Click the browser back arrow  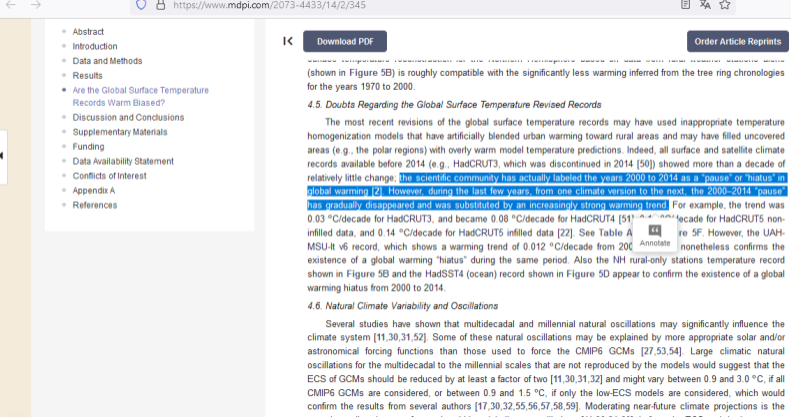pos(11,5)
